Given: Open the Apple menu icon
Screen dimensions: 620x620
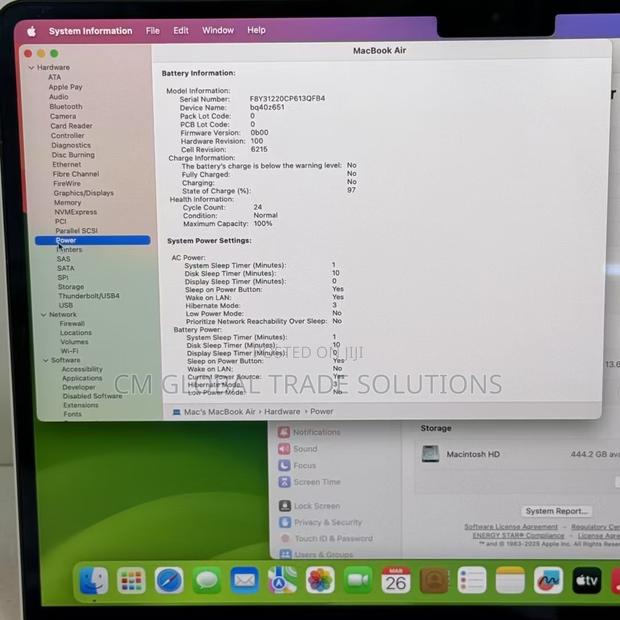Looking at the screenshot, I should 32,31.
